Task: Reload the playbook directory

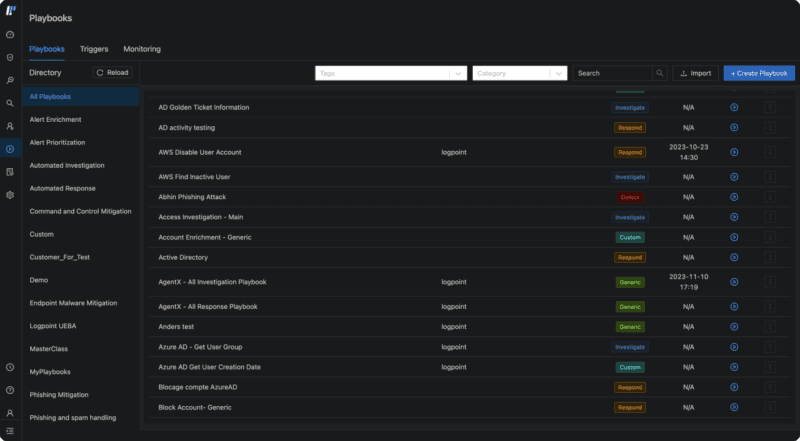Action: [x=112, y=73]
